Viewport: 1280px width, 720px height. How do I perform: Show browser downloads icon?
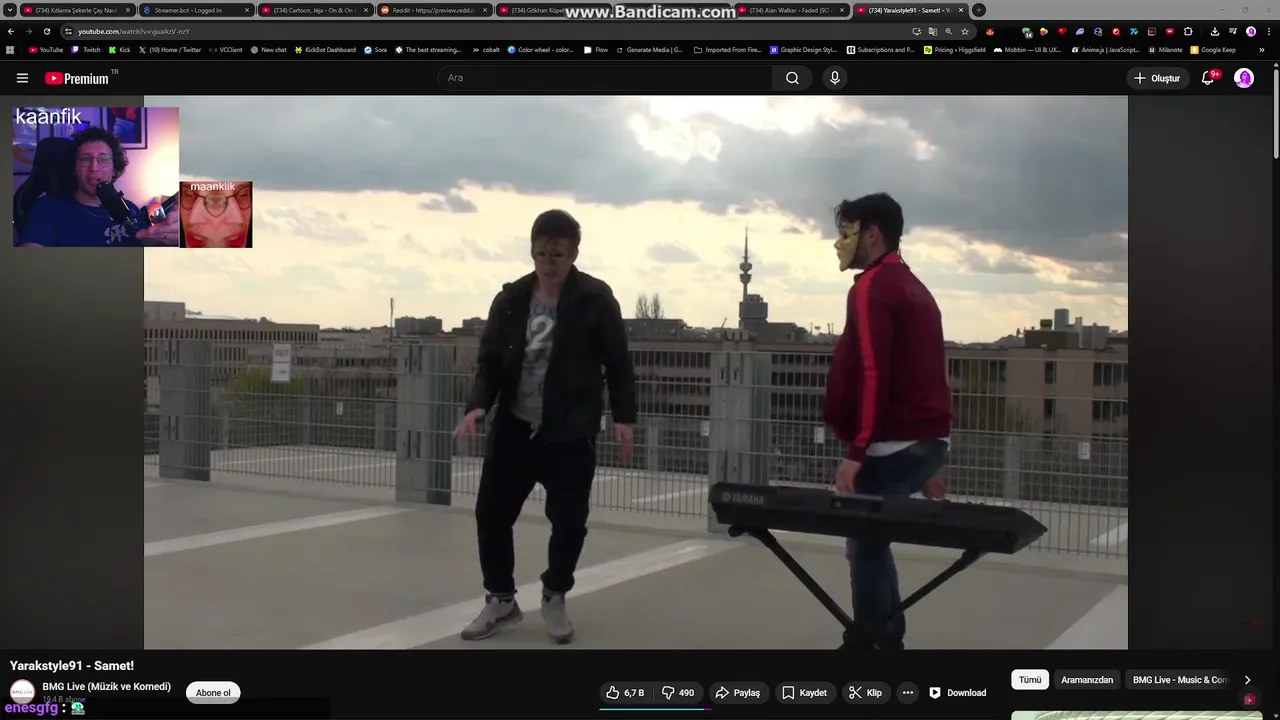coord(1214,31)
